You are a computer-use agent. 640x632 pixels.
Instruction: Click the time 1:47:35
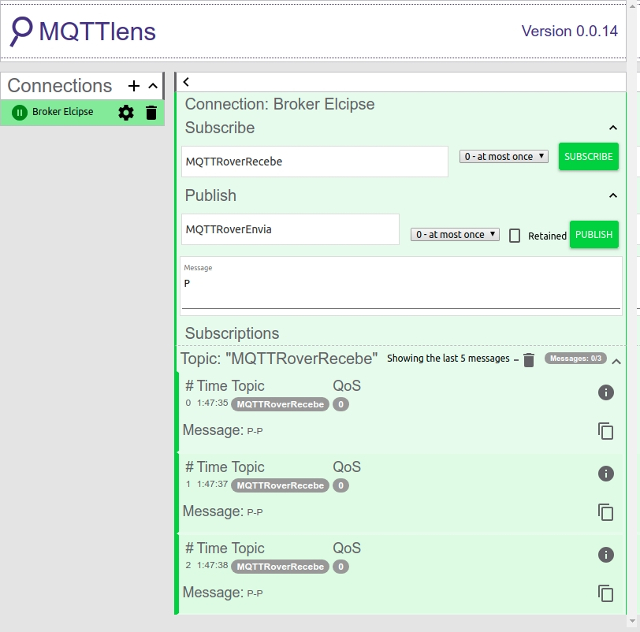pyautogui.click(x=212, y=403)
